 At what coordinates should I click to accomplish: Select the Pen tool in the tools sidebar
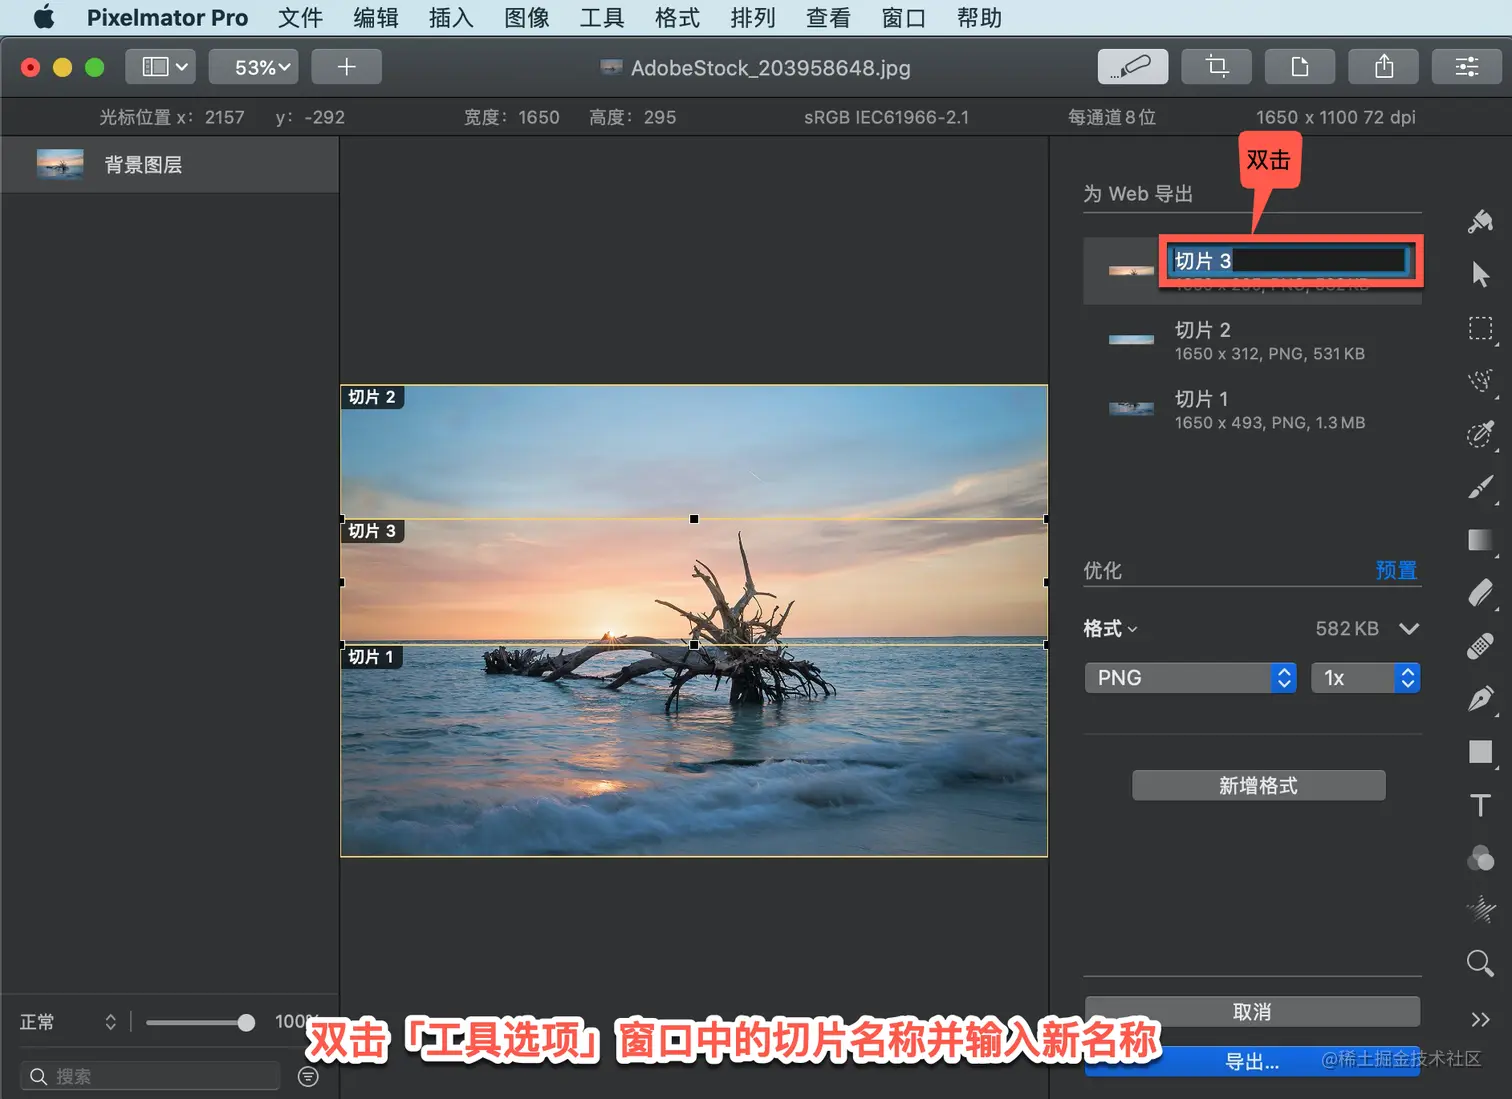[1480, 698]
